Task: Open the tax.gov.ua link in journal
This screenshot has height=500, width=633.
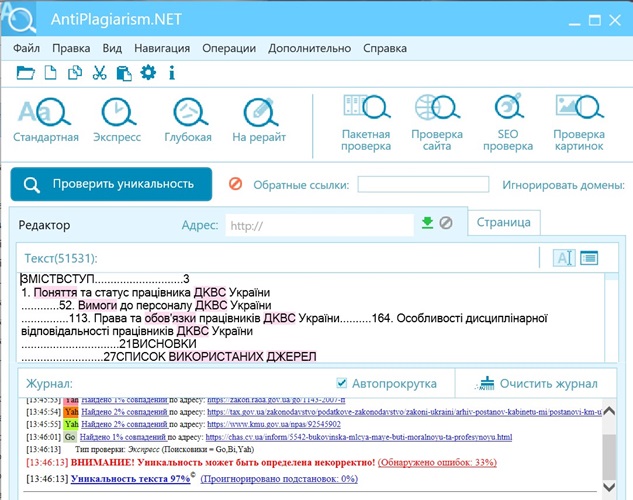Action: tap(404, 412)
